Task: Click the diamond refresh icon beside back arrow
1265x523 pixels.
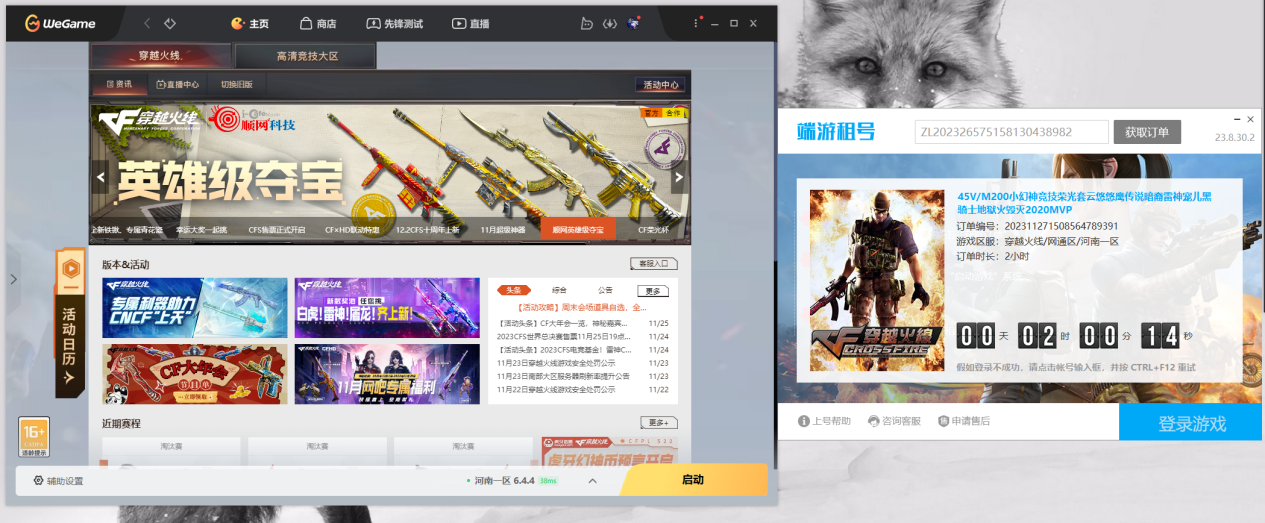Action: click(x=170, y=23)
